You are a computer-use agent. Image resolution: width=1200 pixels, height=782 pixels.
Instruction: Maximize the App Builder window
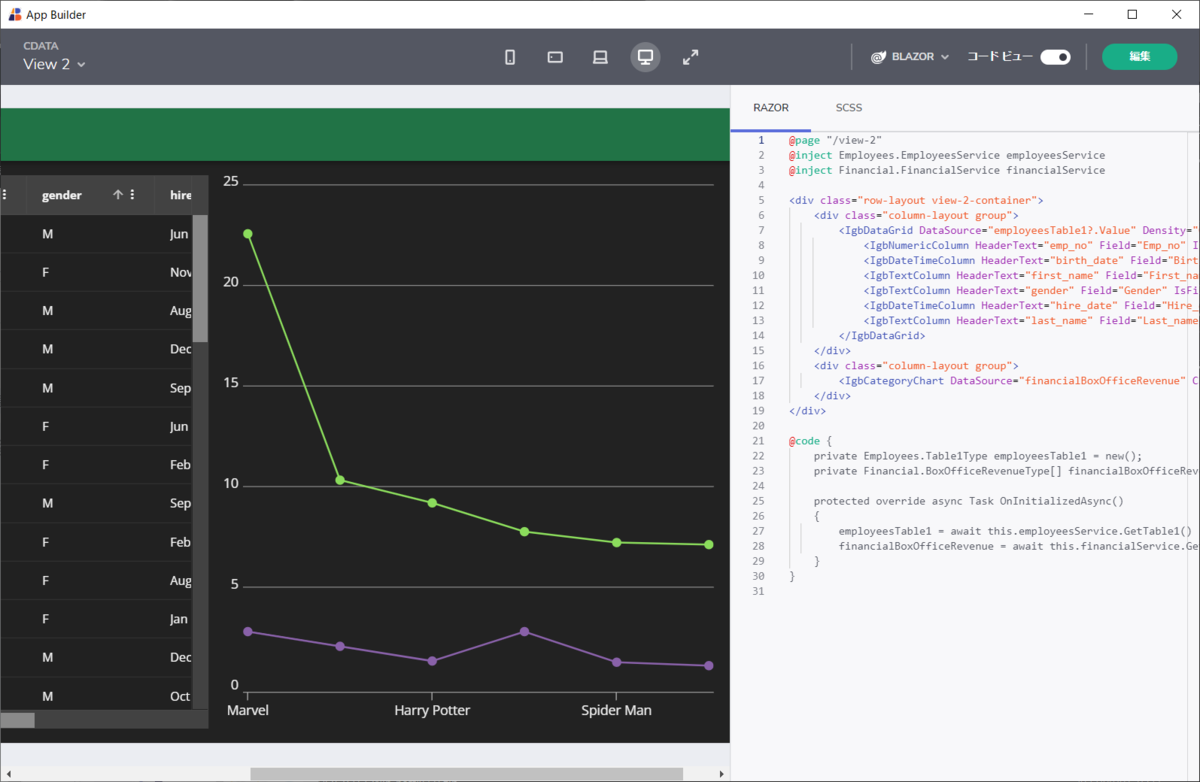pos(1132,14)
